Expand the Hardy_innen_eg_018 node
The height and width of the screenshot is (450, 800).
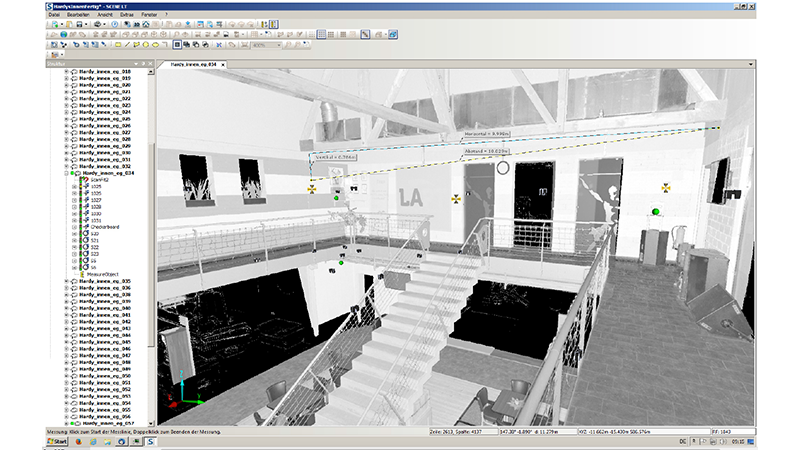click(66, 71)
